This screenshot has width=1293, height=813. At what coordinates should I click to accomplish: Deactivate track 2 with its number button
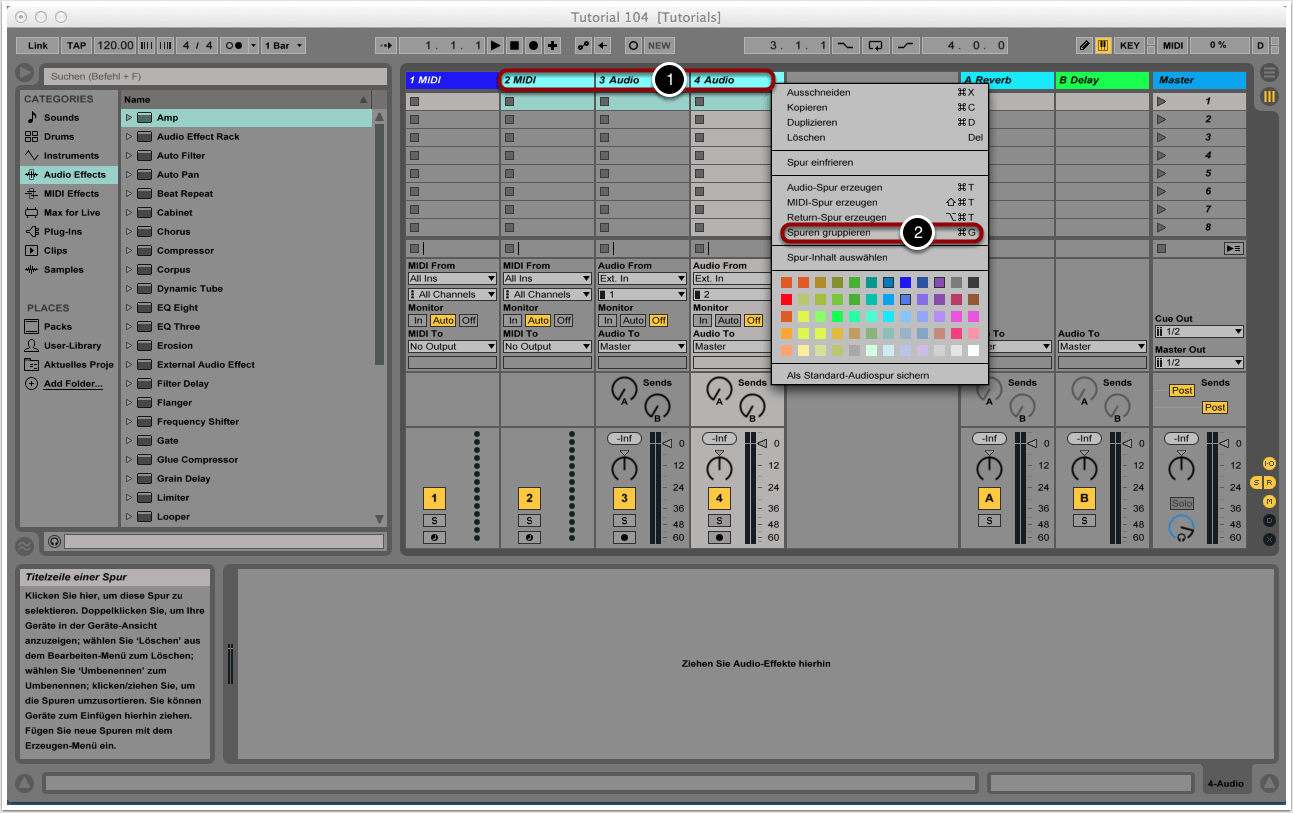point(529,498)
